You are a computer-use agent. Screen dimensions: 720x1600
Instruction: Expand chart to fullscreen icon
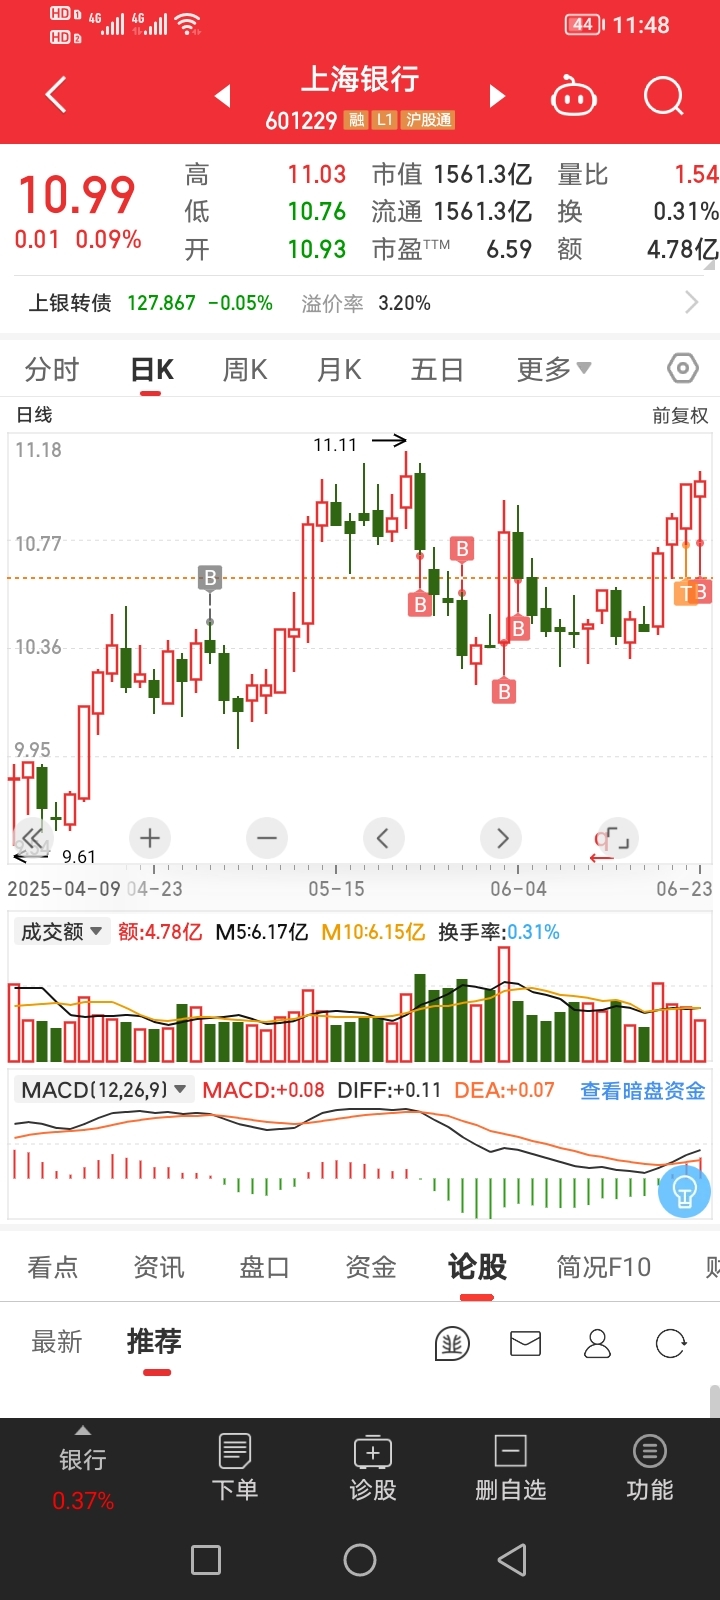pos(617,838)
